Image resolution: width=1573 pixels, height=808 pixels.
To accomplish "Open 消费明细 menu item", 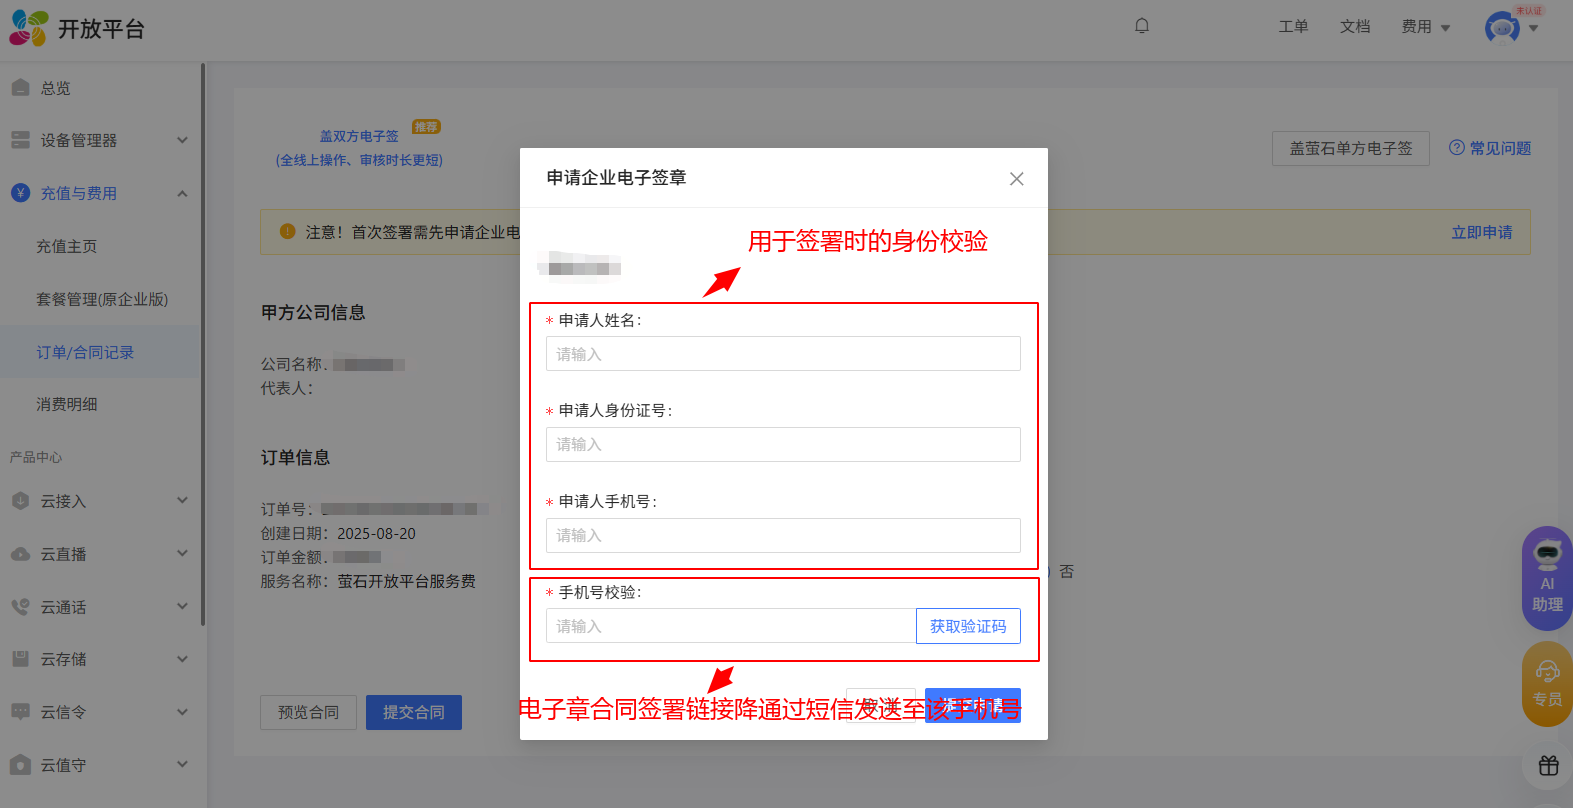I will pos(67,404).
